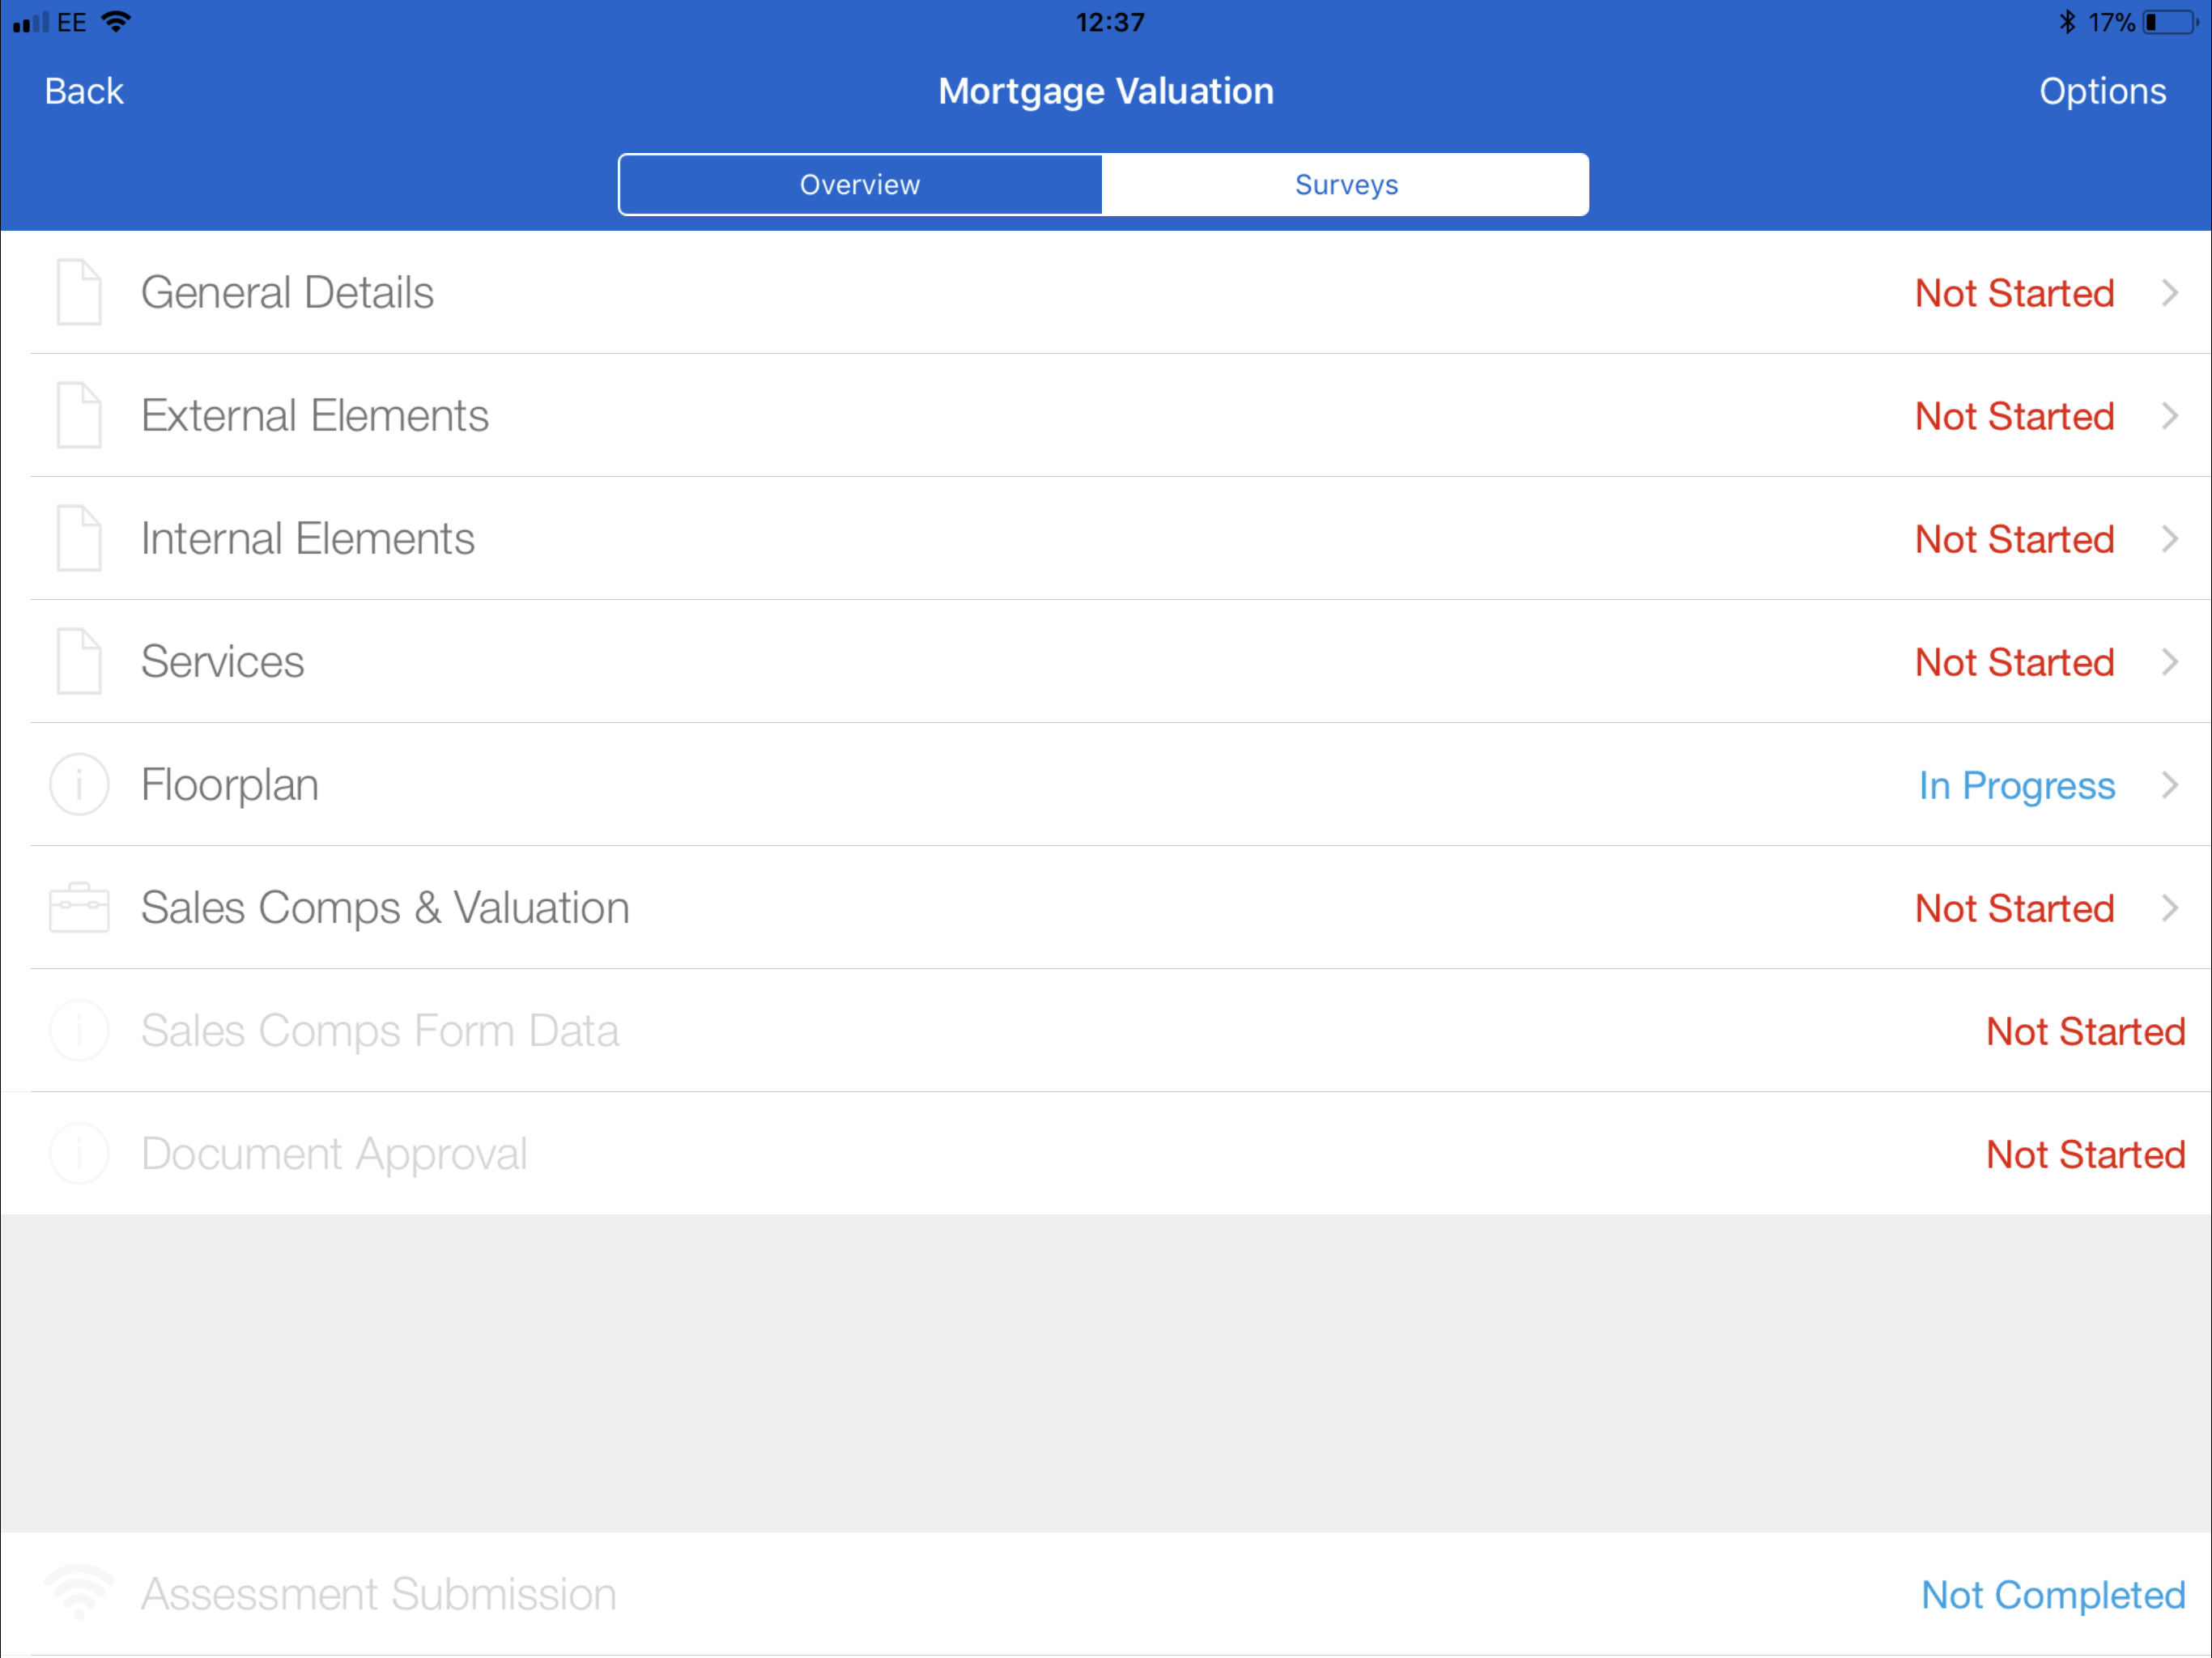Viewport: 2212px width, 1658px height.
Task: Open Services via its chevron
Action: [2169, 662]
